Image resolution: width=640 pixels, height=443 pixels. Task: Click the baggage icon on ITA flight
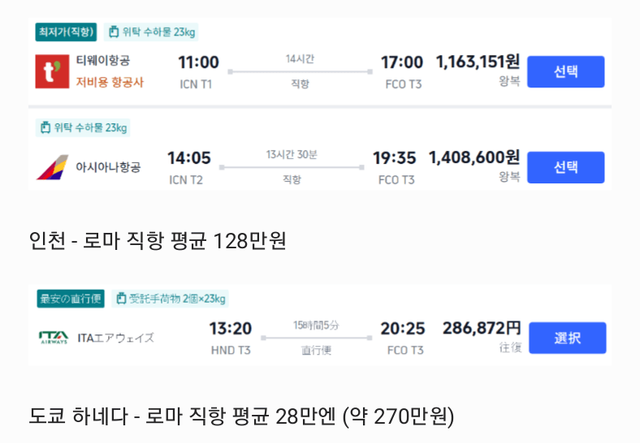[121, 298]
